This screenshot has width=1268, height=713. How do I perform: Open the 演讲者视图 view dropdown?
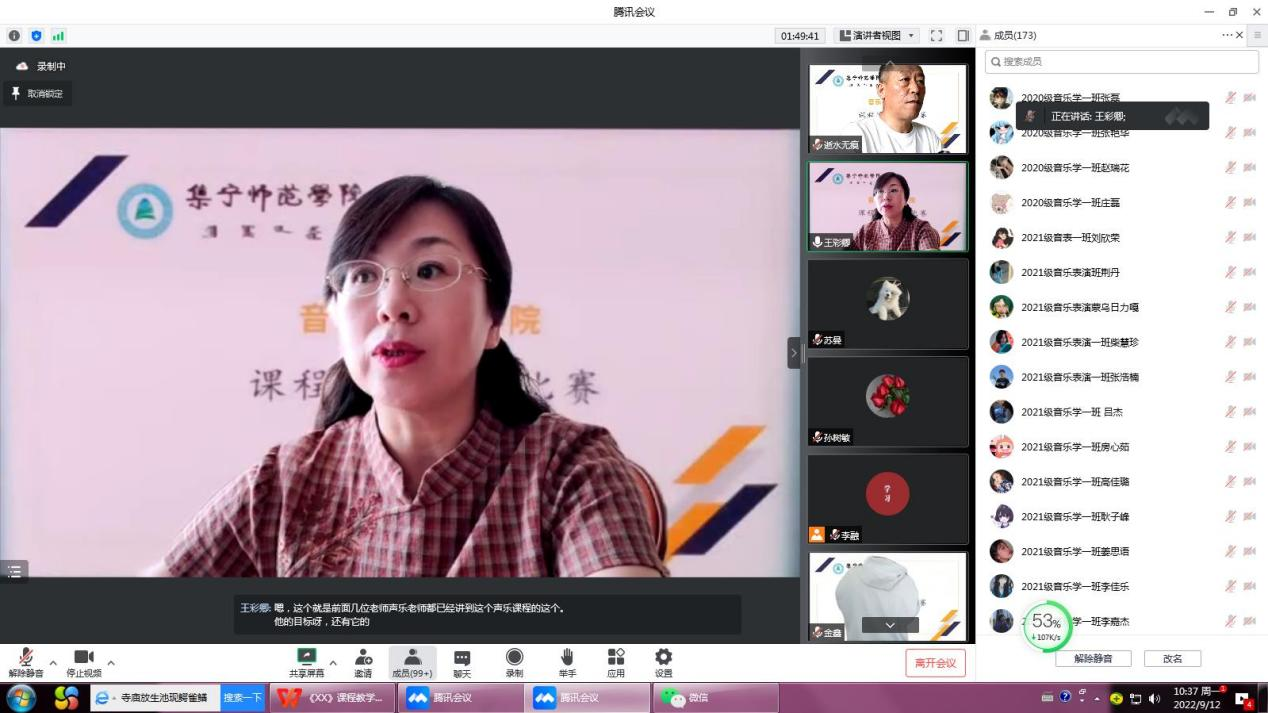[x=877, y=36]
